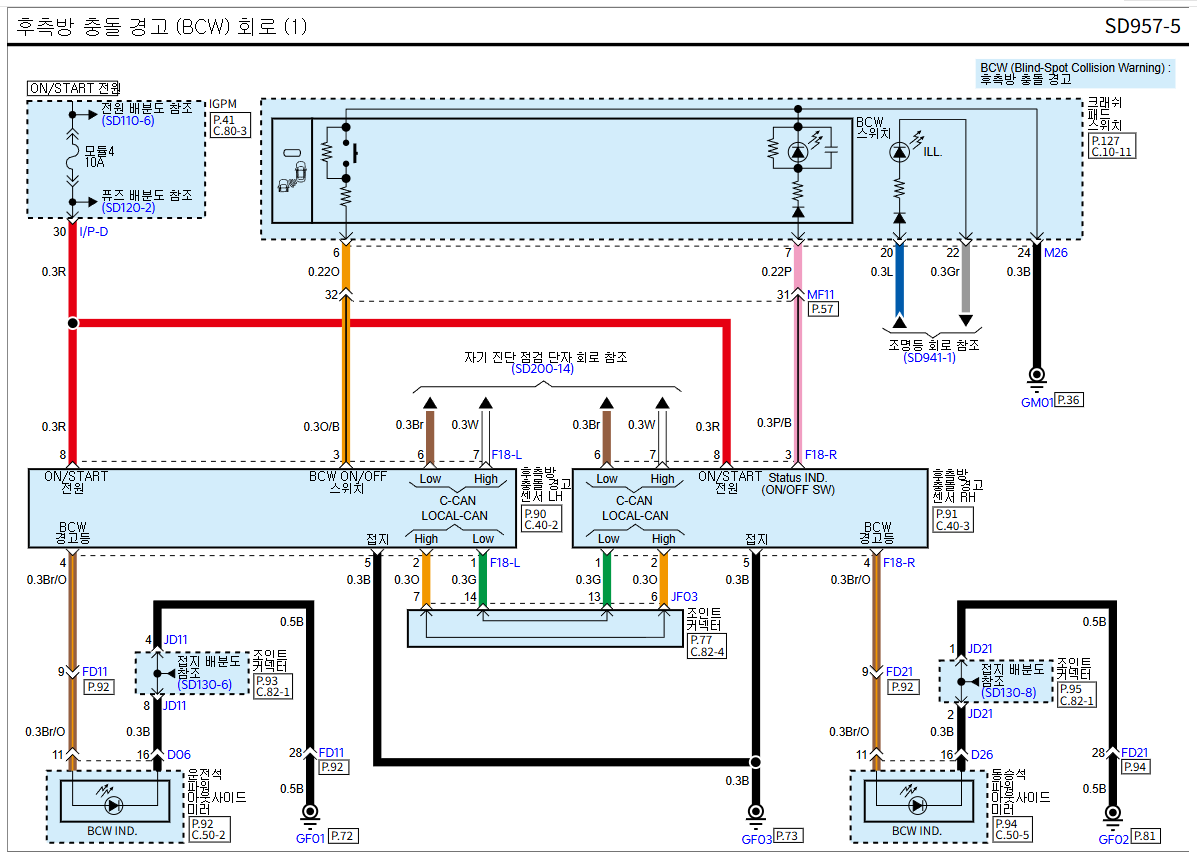Viewport: 1197px width, 858px height.
Task: Select the ILL. illumination LED symbol
Action: pyautogui.click(x=899, y=152)
